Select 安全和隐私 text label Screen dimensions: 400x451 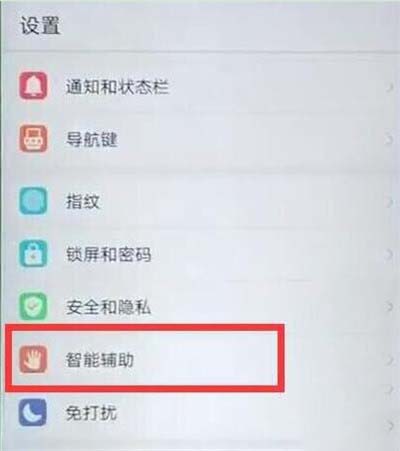[x=108, y=307]
